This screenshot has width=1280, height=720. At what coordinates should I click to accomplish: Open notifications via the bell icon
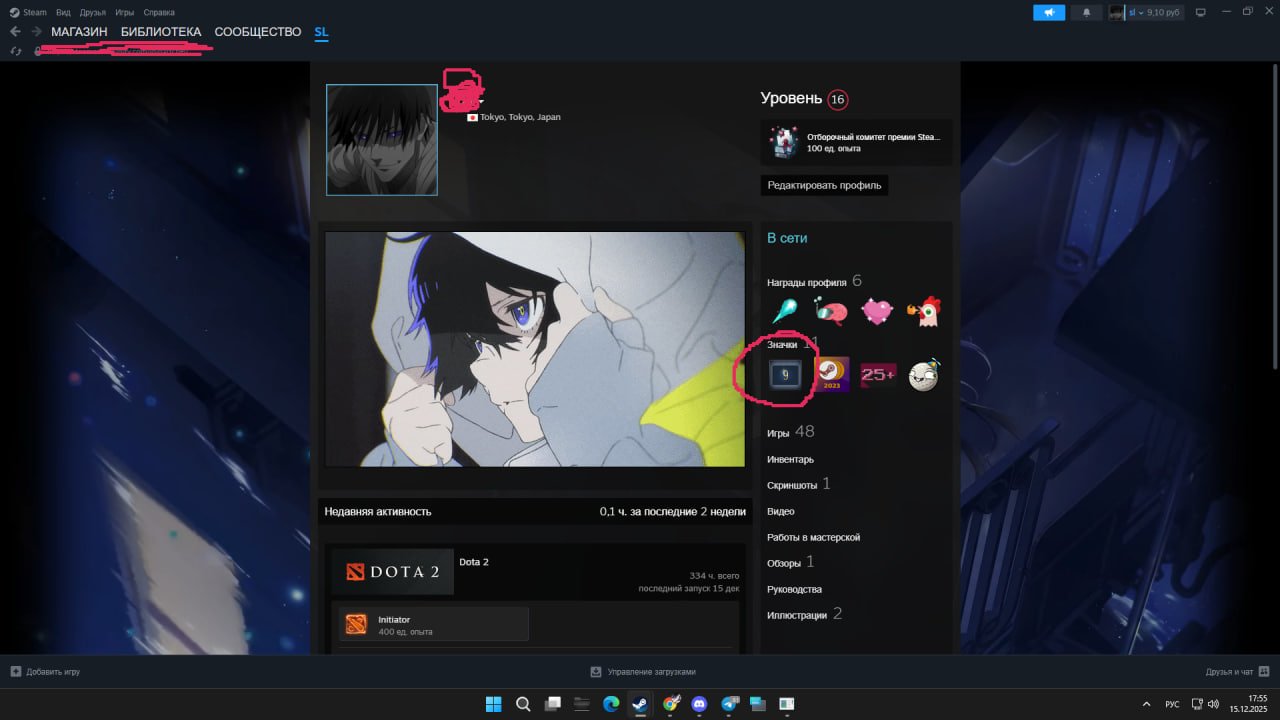[1087, 12]
